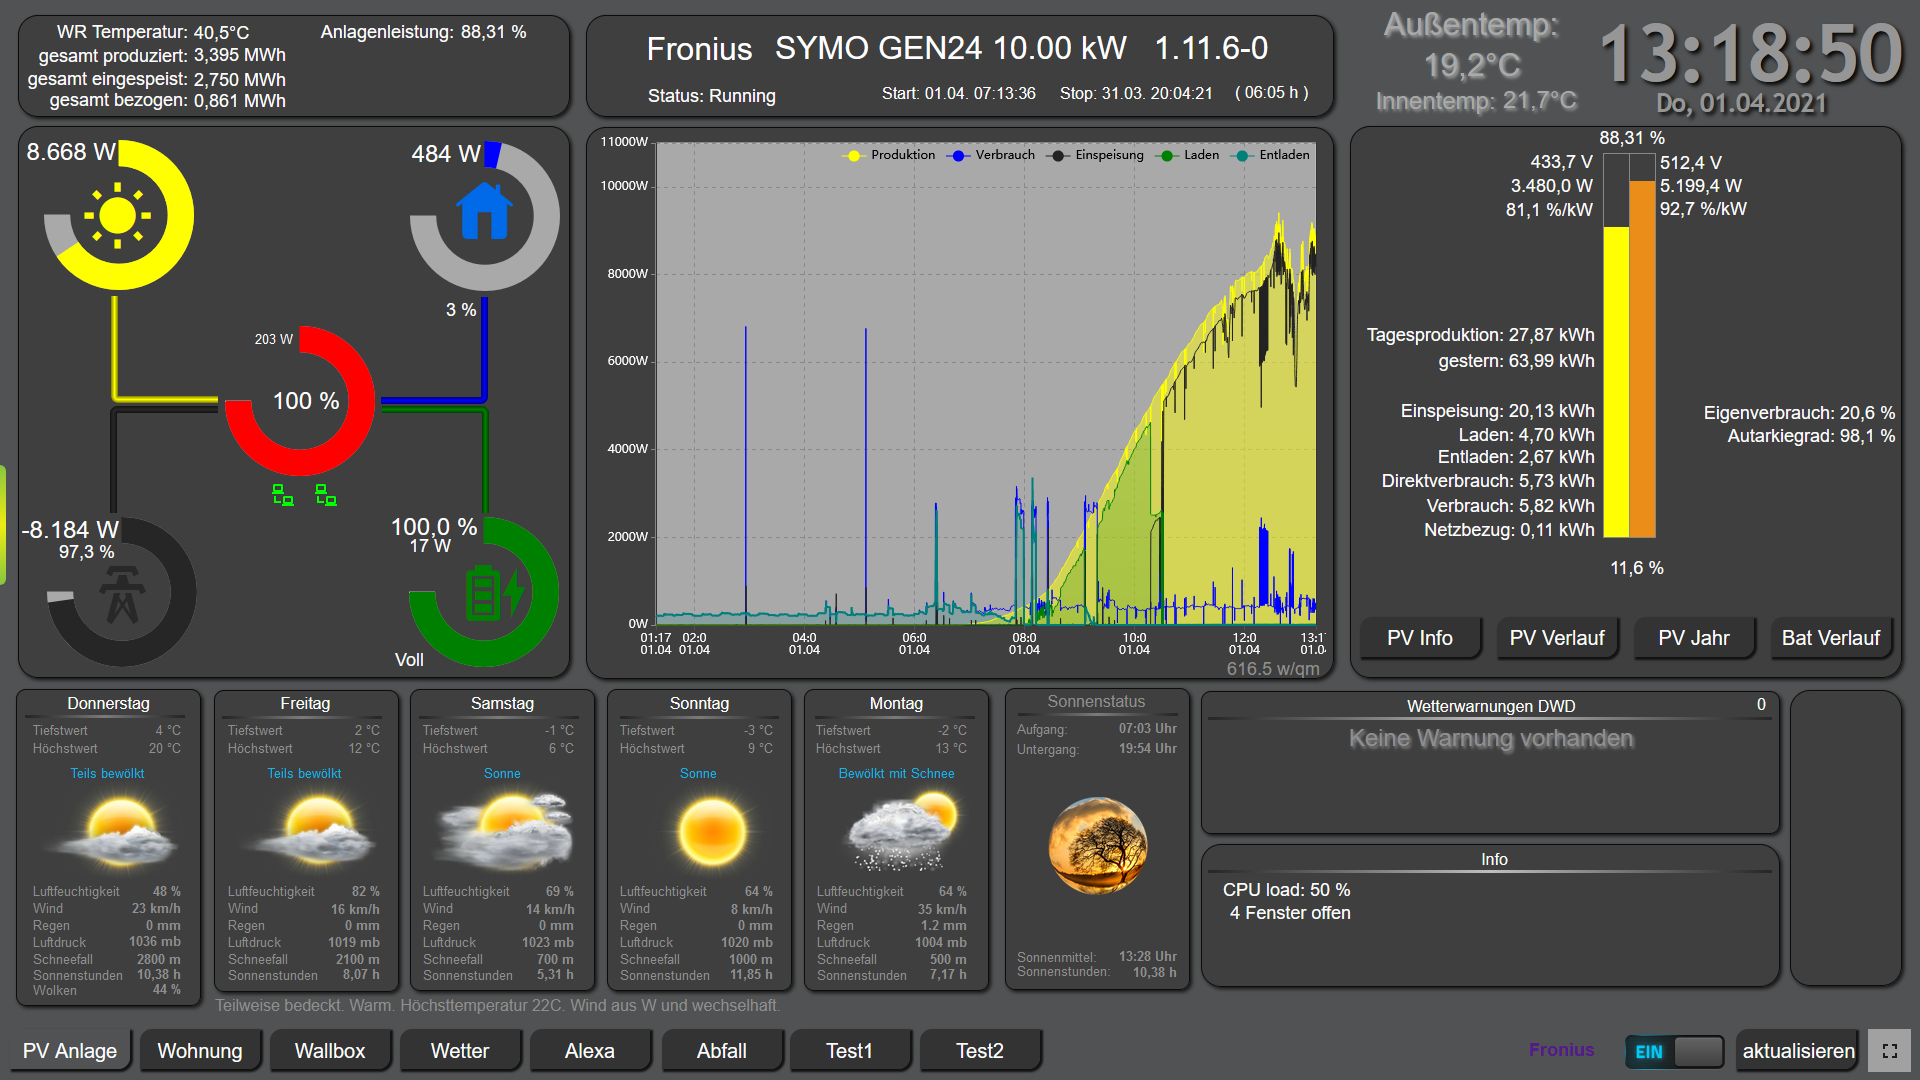Click the Einspeisung: 20,13 kWh value
The image size is (1920, 1080).
1497,411
